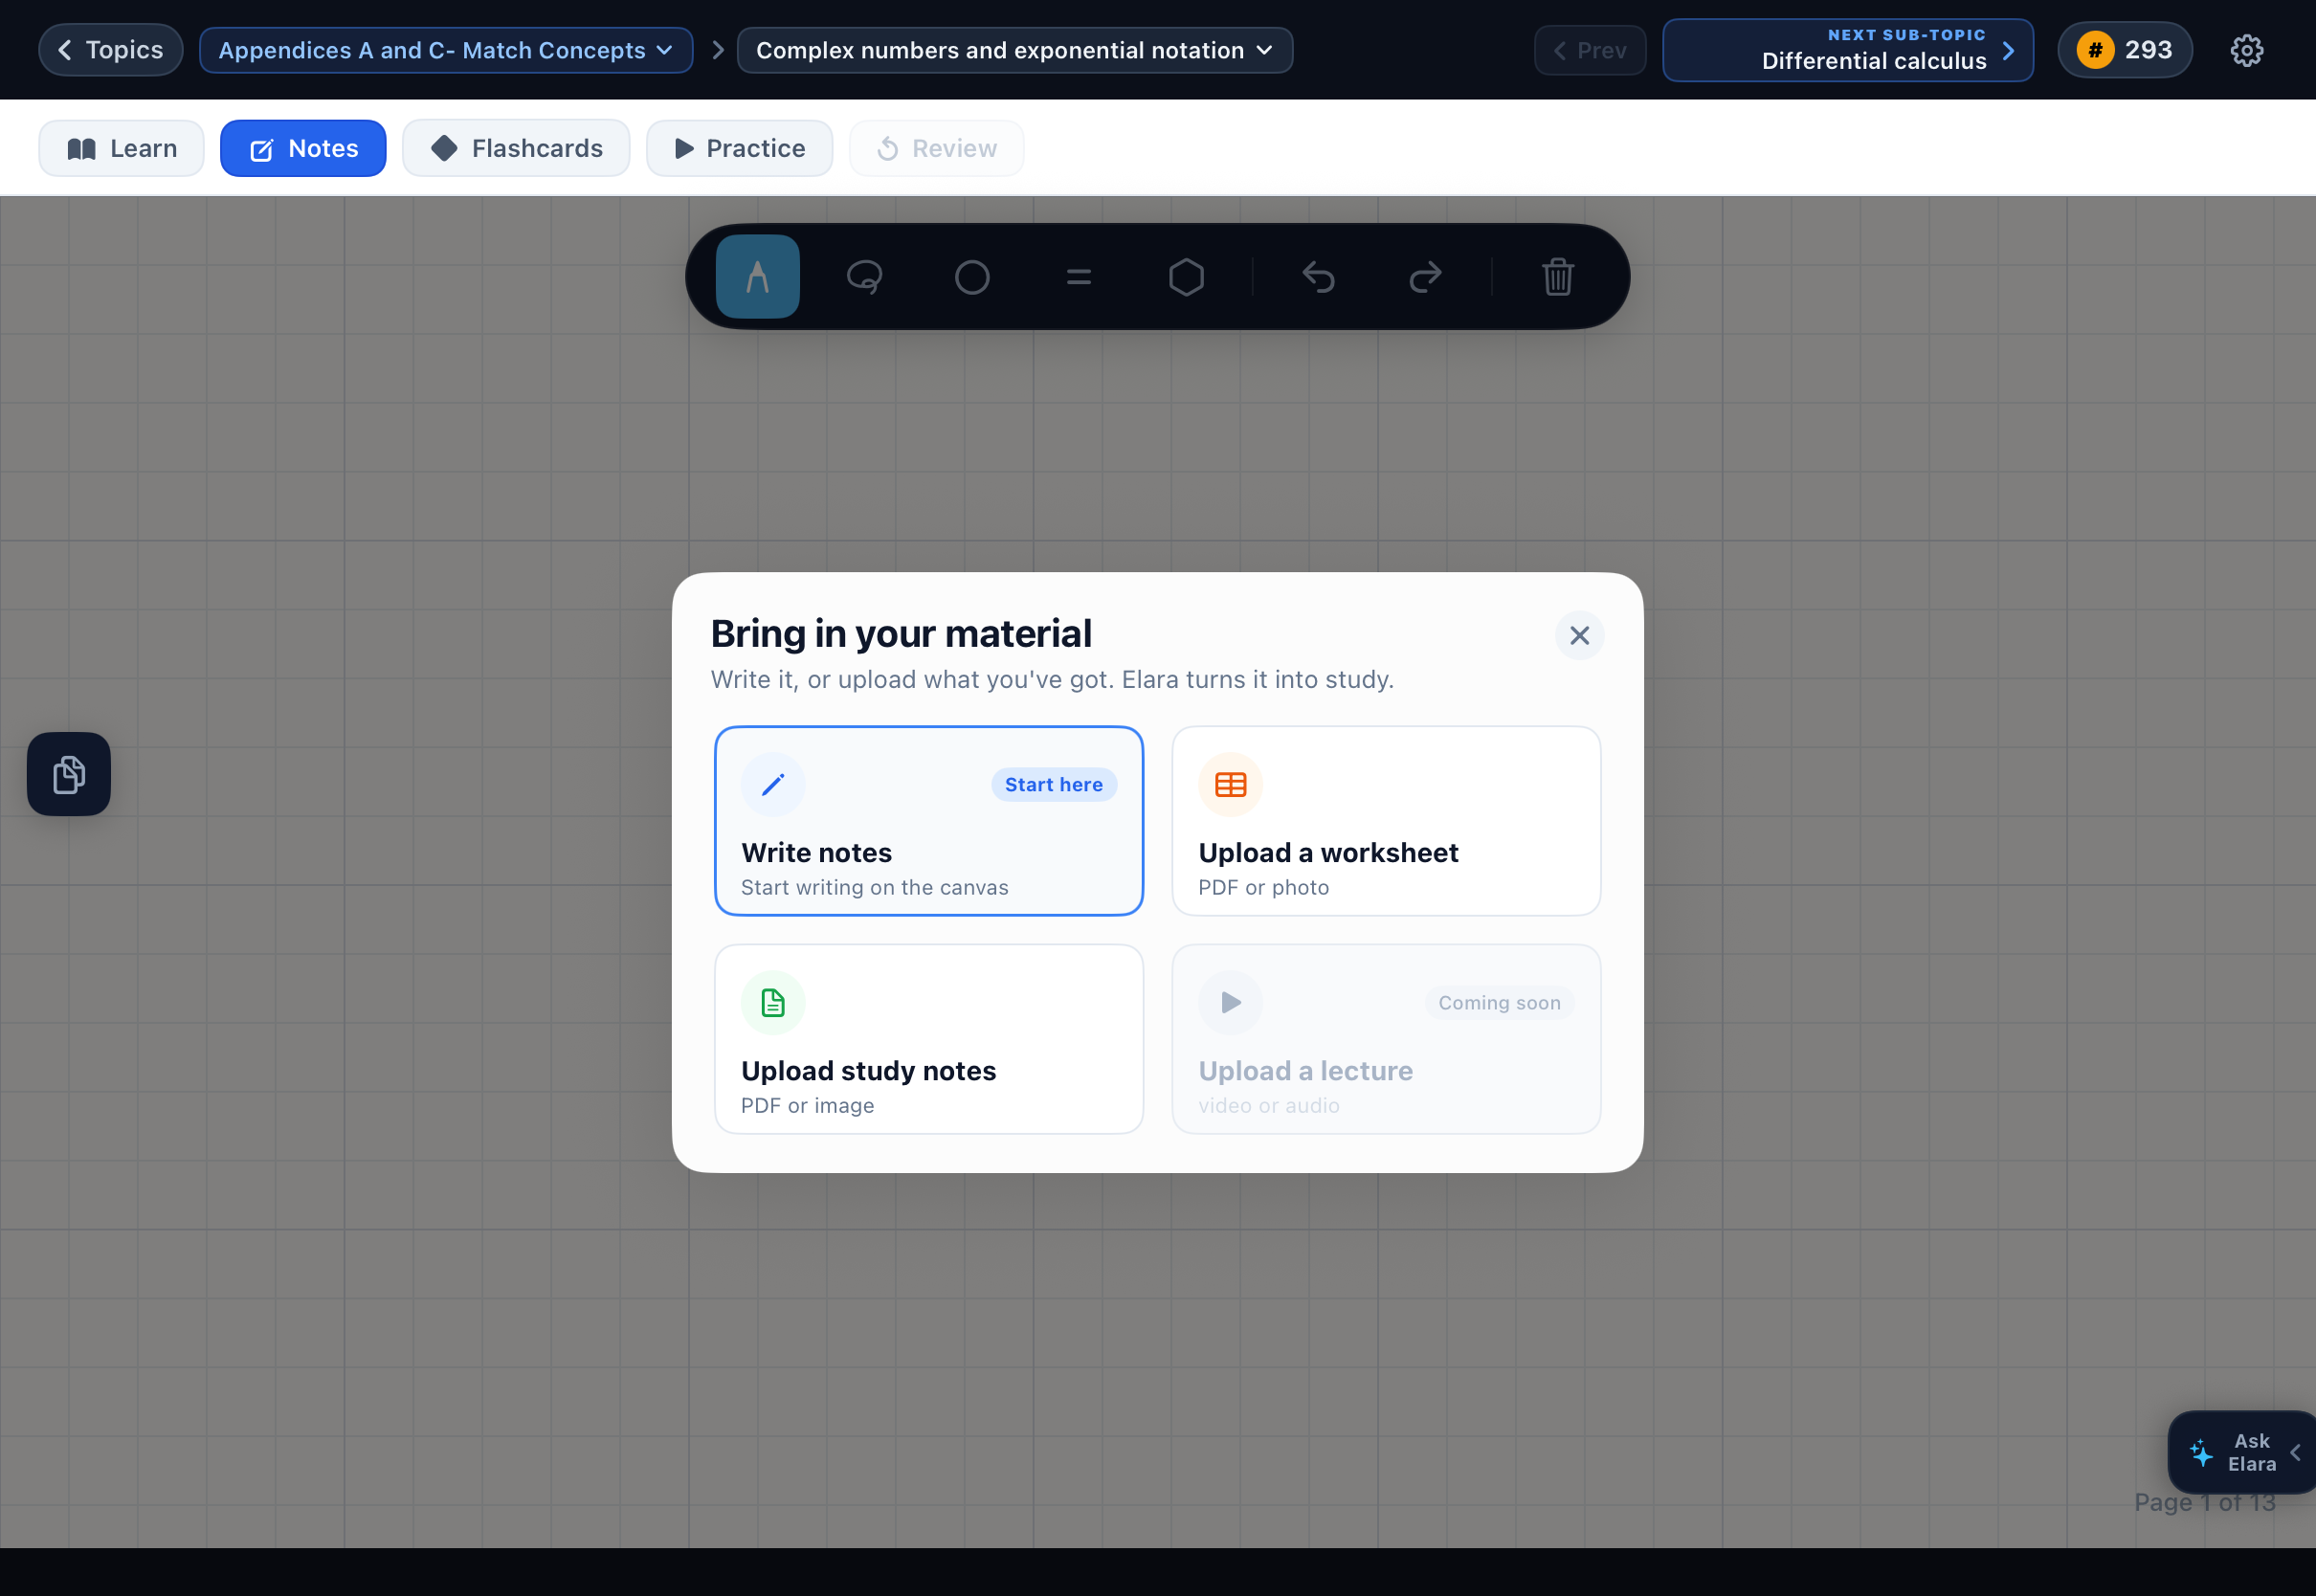Select the lasso selection tool
This screenshot has width=2316, height=1596.
865,276
